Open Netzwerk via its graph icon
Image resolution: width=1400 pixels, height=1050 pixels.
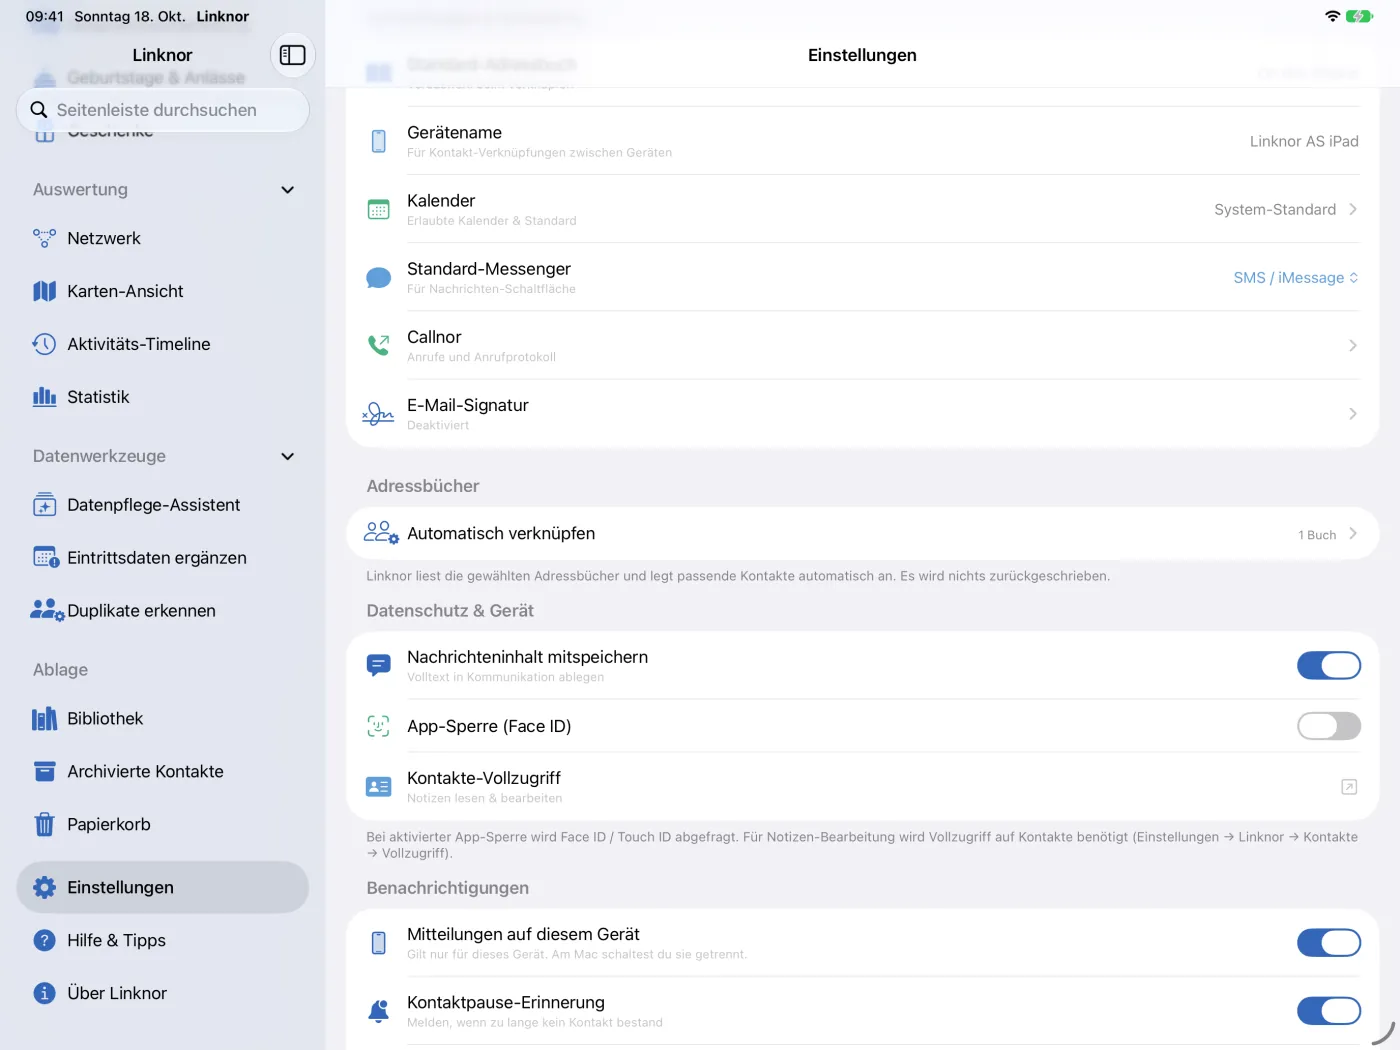click(44, 238)
